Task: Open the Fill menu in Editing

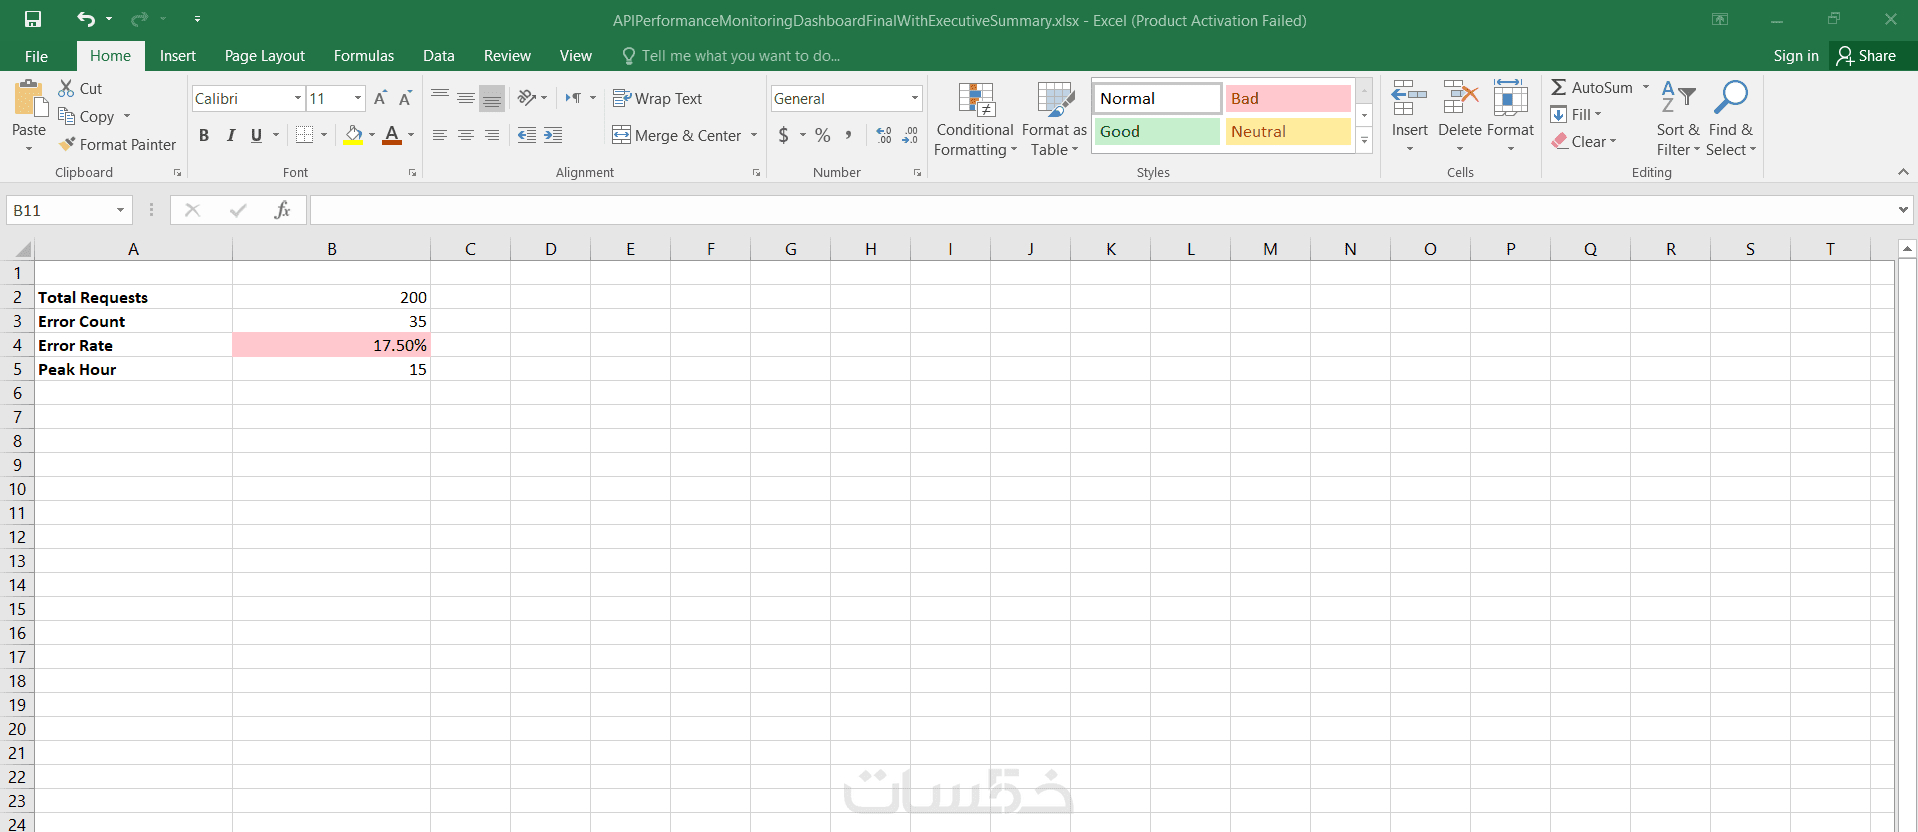Action: 1577,114
